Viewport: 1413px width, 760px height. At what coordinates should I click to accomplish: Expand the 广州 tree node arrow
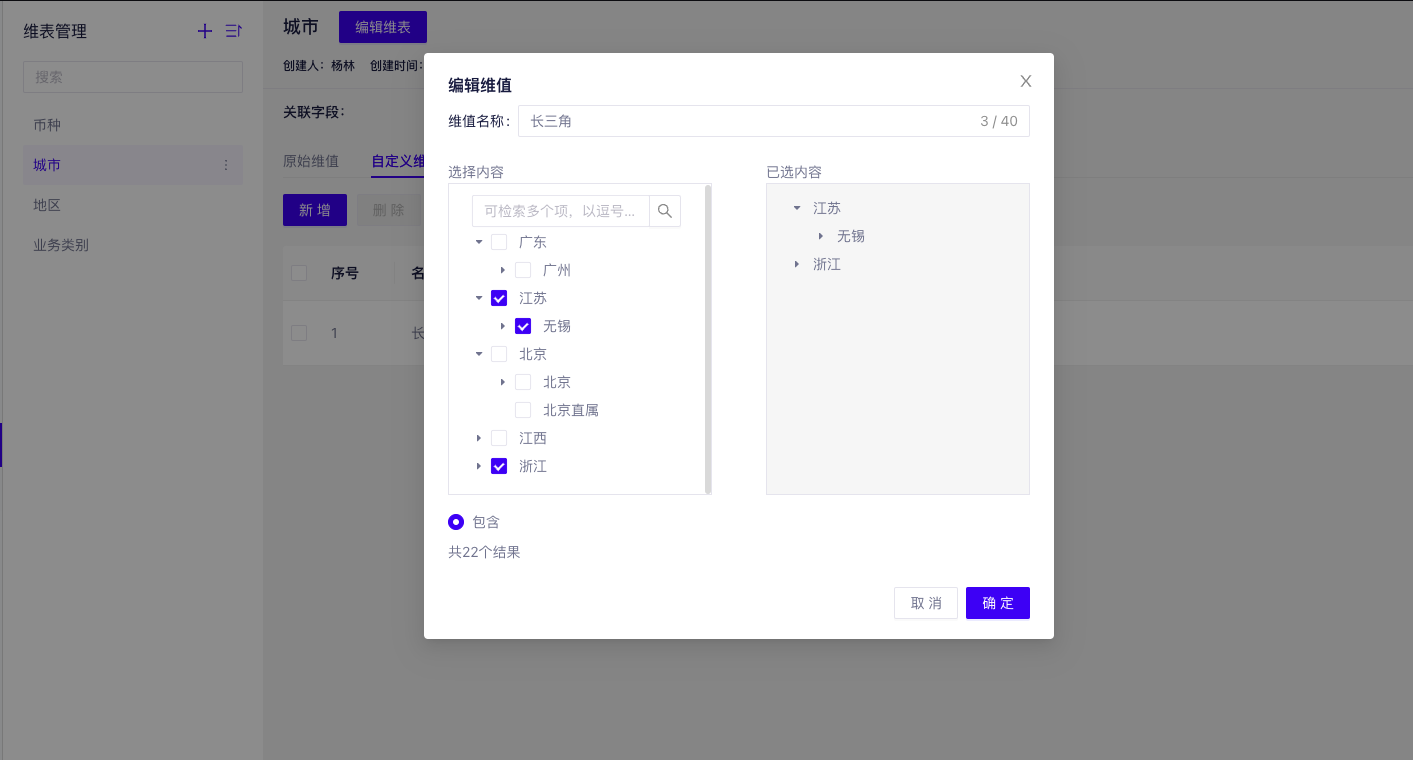pos(503,270)
